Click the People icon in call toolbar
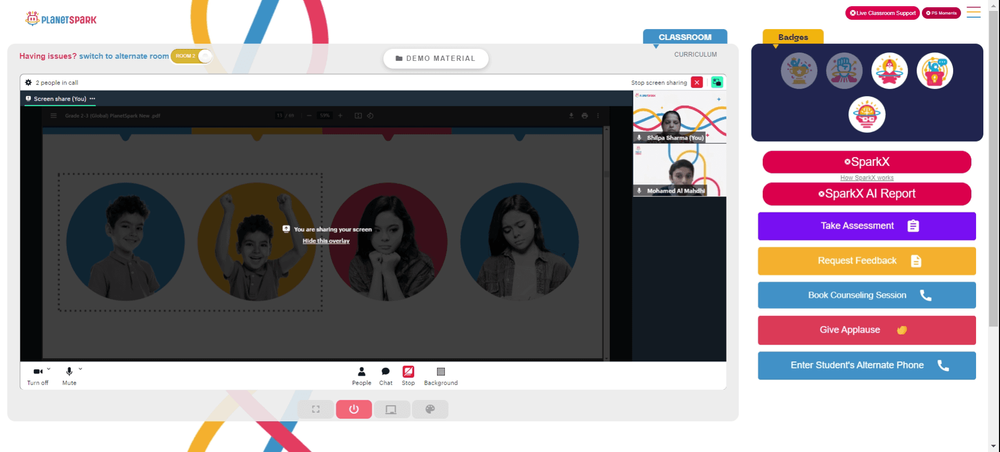1000x452 pixels. point(362,372)
